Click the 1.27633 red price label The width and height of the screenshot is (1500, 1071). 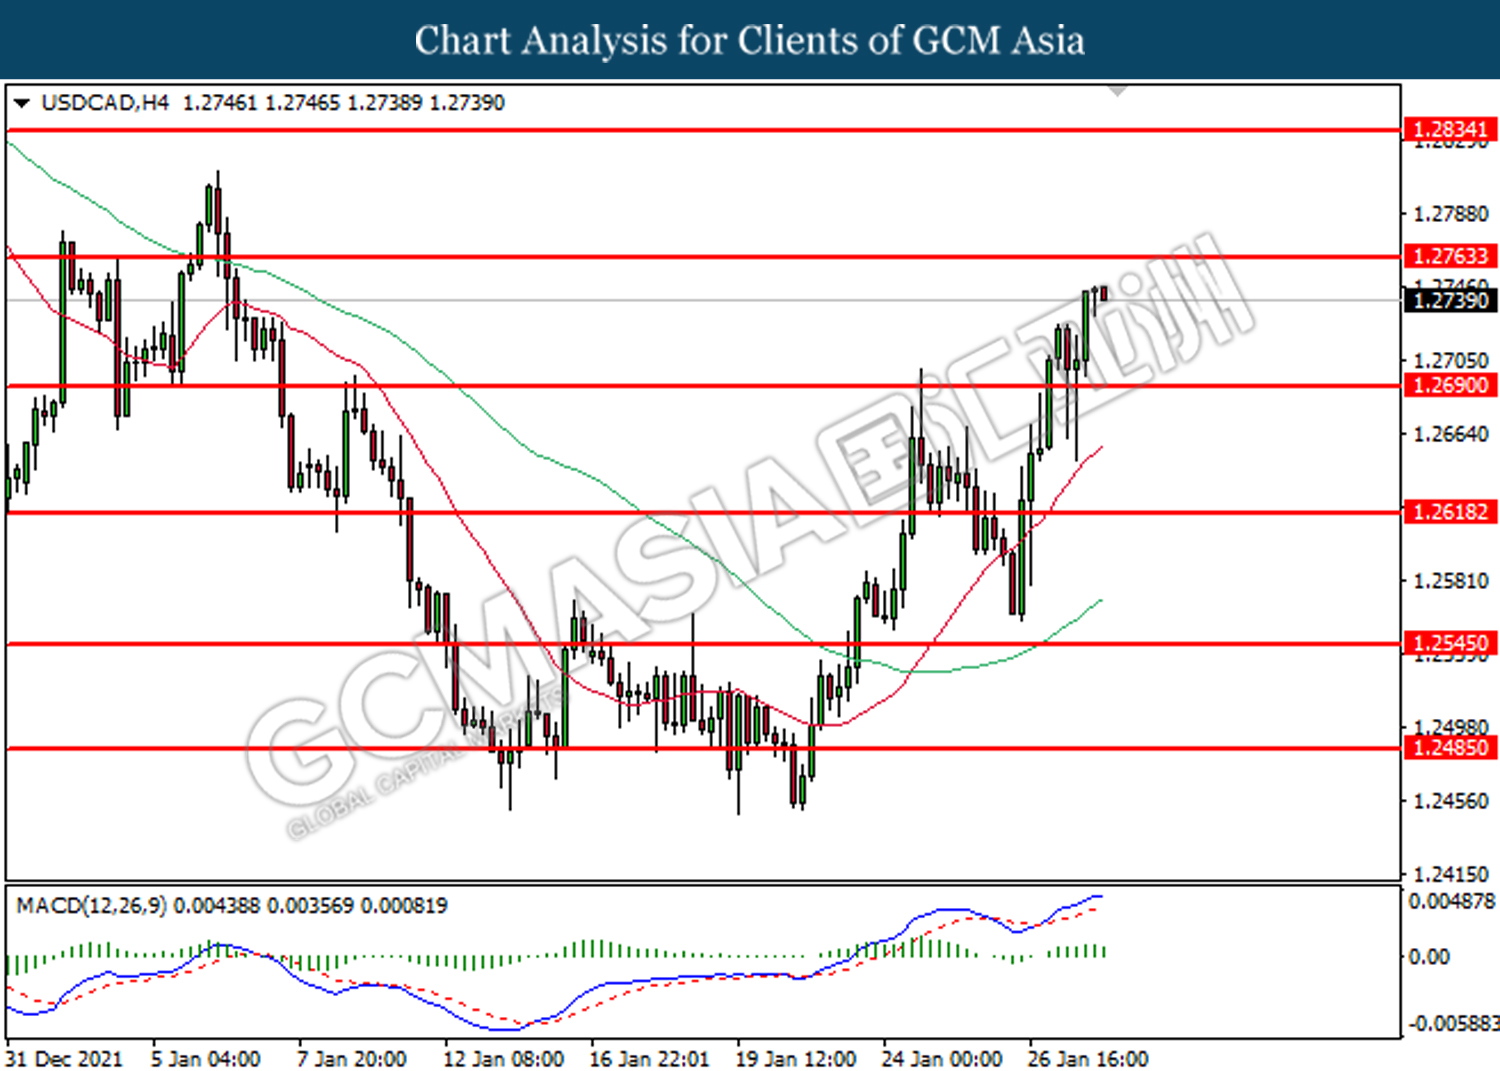(1450, 256)
